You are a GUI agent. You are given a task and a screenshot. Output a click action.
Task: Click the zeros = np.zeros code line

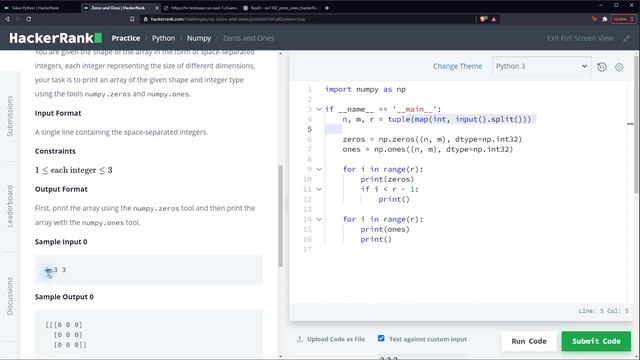432,139
